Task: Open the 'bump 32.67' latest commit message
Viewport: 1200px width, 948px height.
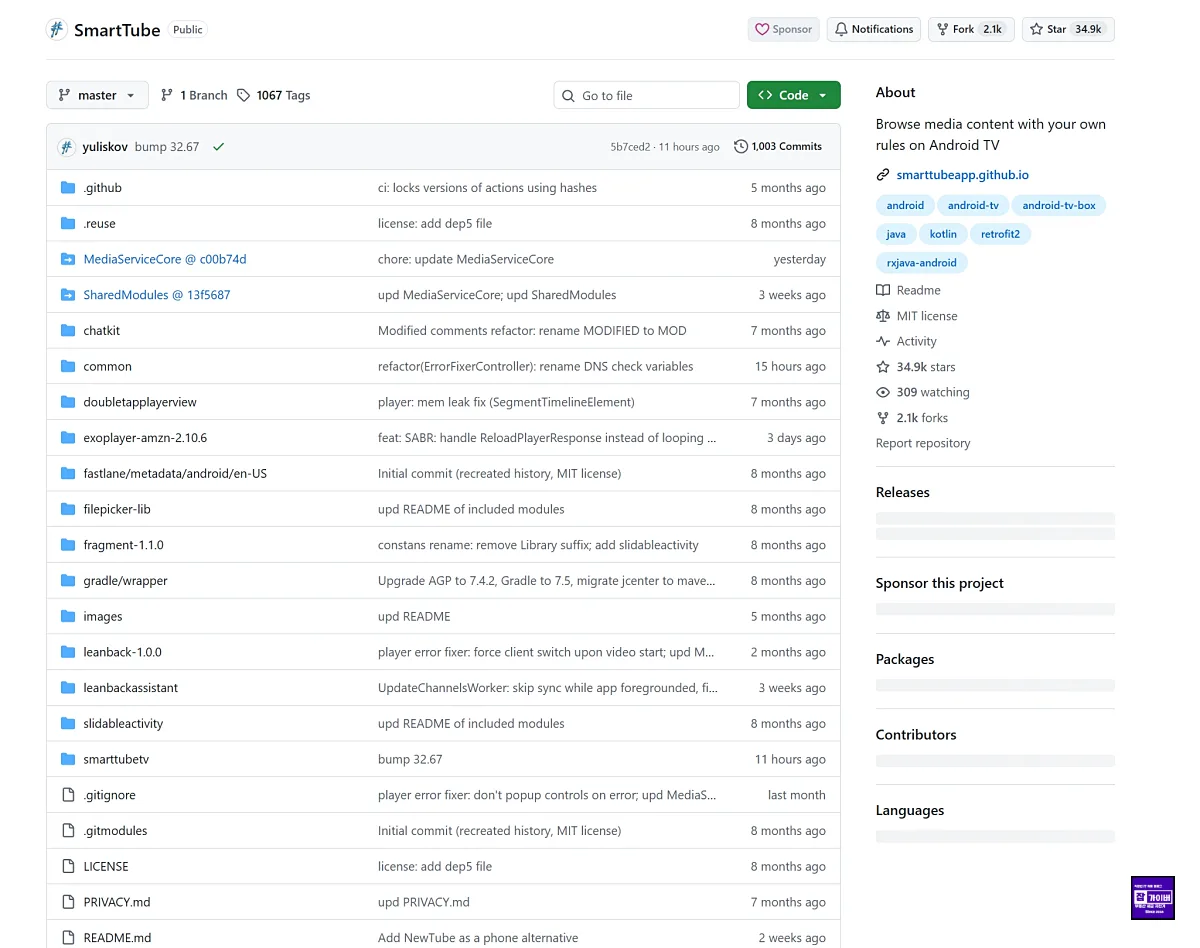Action: click(167, 147)
